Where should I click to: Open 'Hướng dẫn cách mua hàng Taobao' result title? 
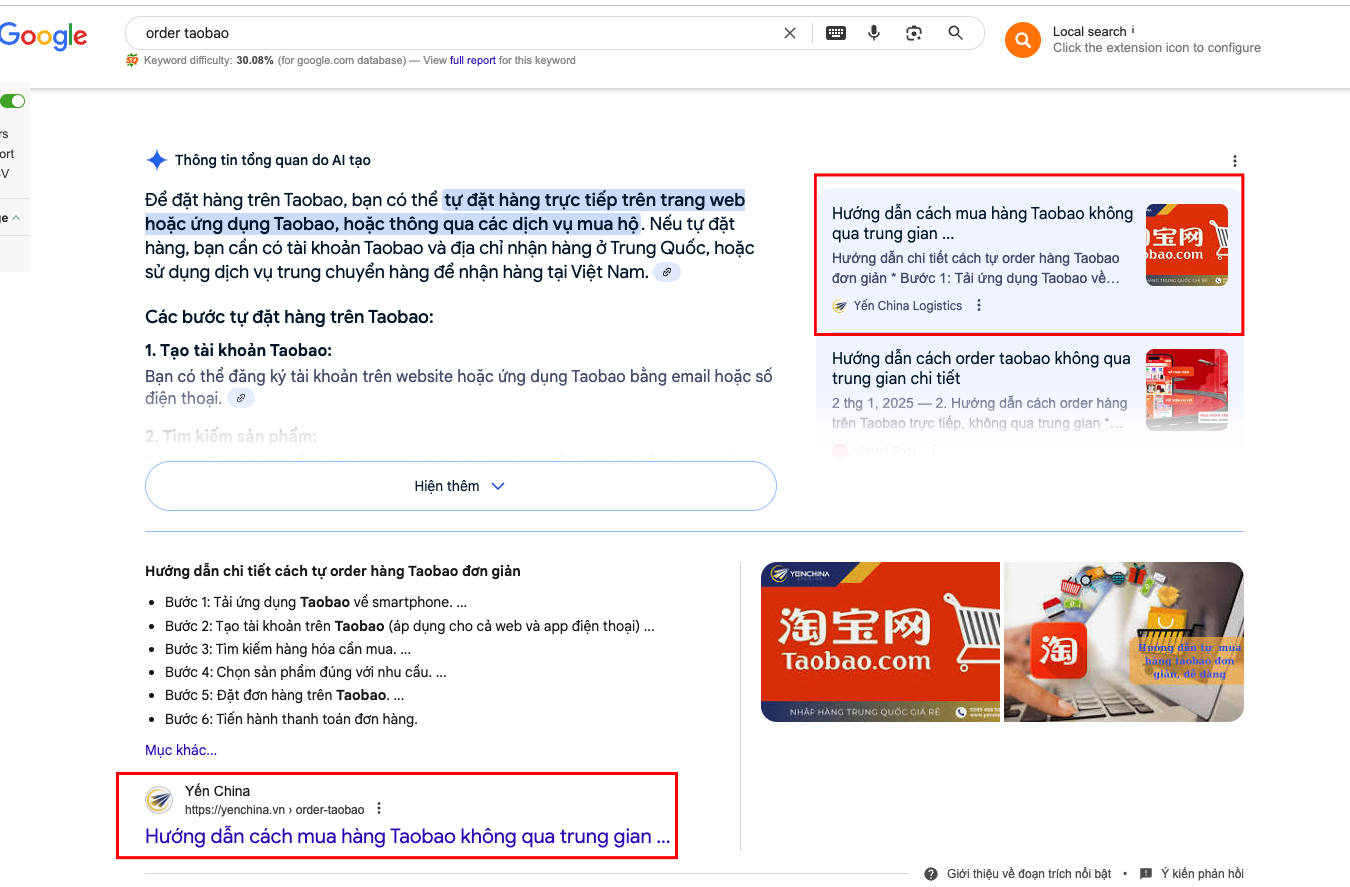pyautogui.click(x=407, y=837)
